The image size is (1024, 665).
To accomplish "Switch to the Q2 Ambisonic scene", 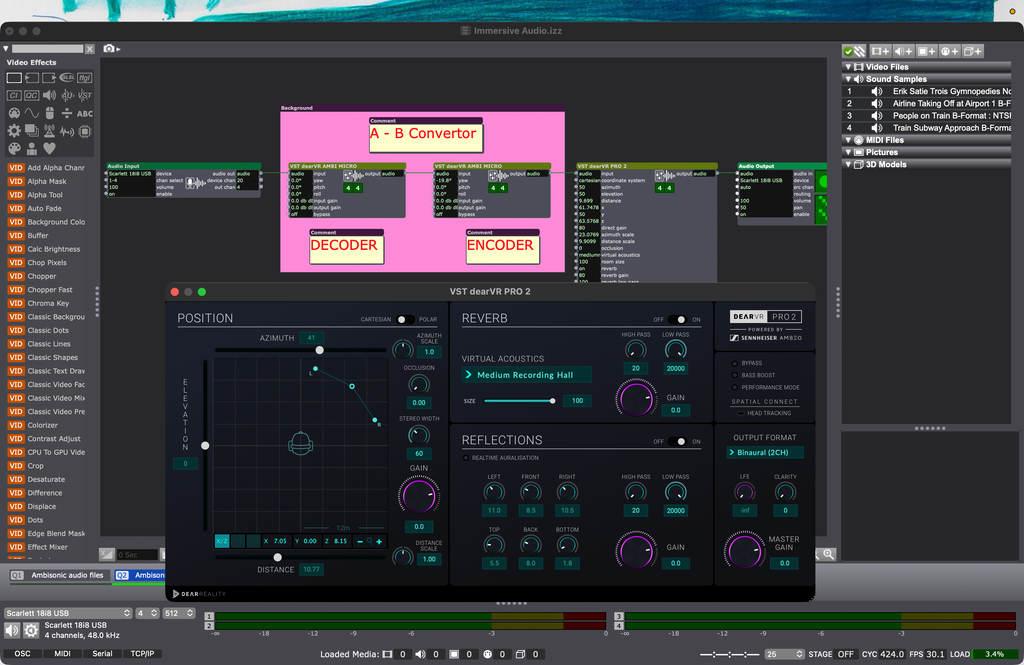I will coord(140,576).
